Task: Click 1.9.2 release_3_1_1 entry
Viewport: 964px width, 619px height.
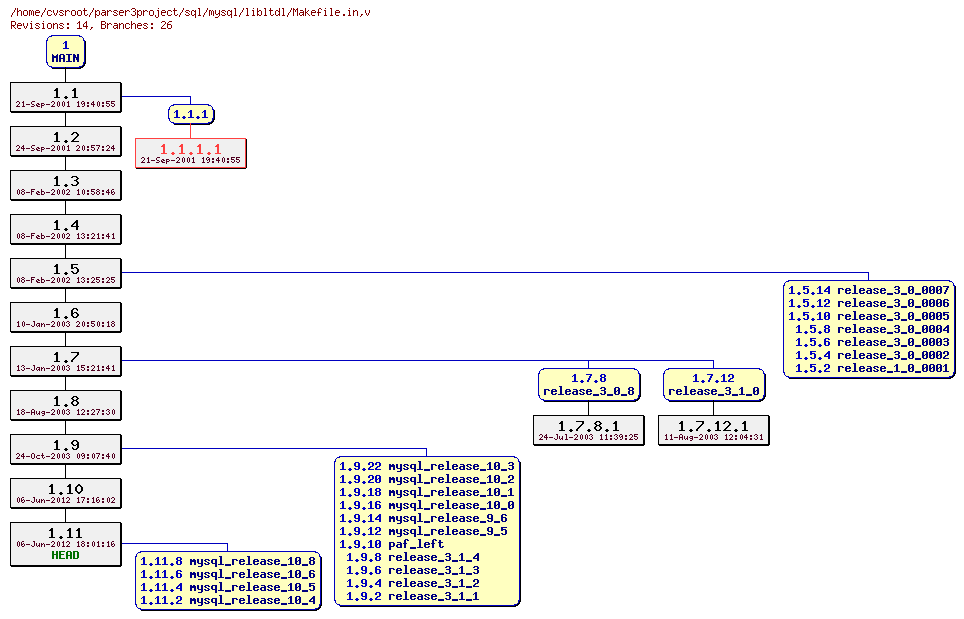Action: [x=413, y=596]
